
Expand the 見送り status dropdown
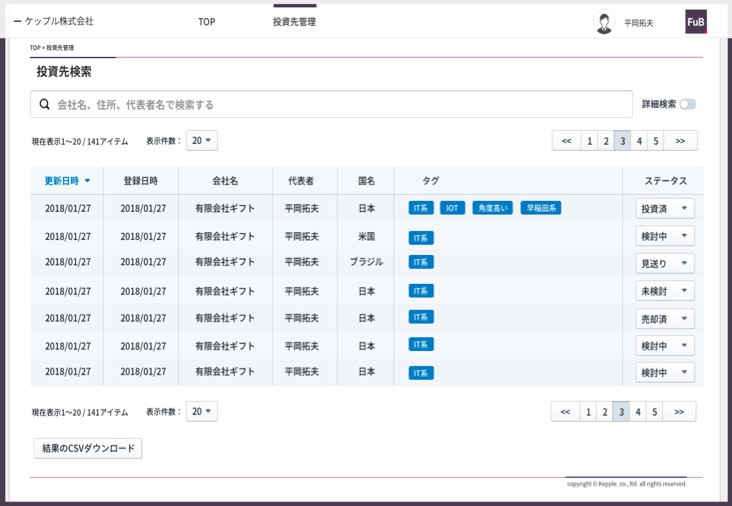point(665,263)
